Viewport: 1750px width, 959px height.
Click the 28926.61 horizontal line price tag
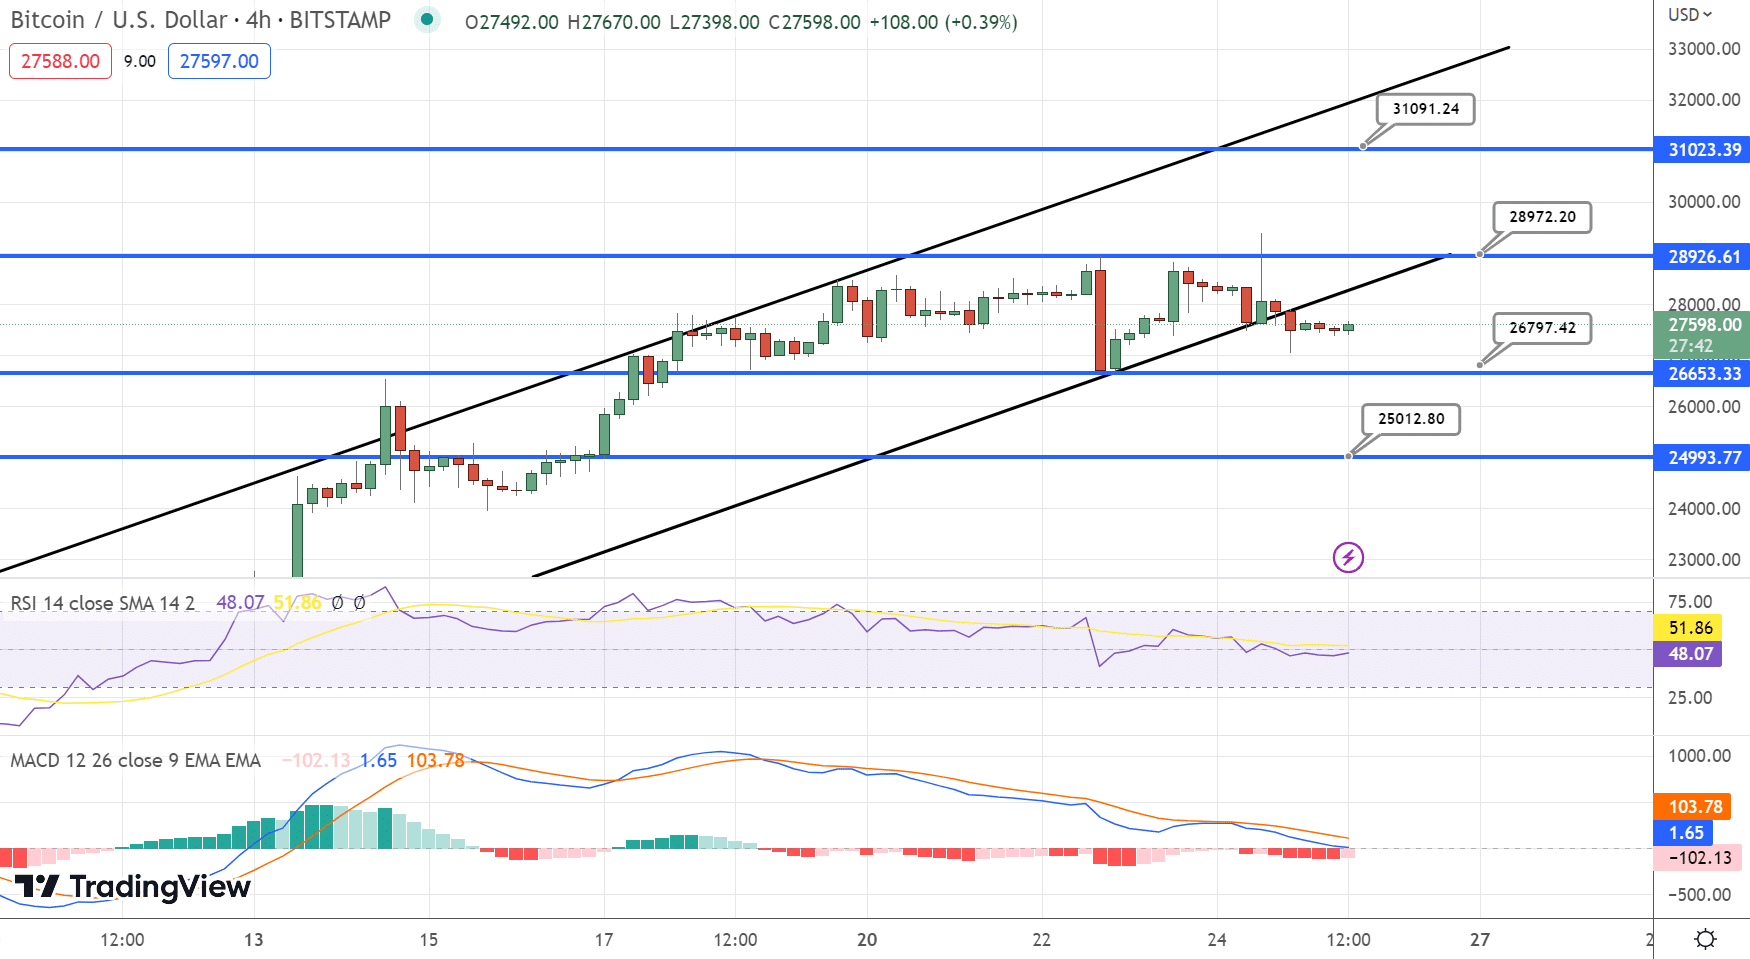pyautogui.click(x=1704, y=257)
